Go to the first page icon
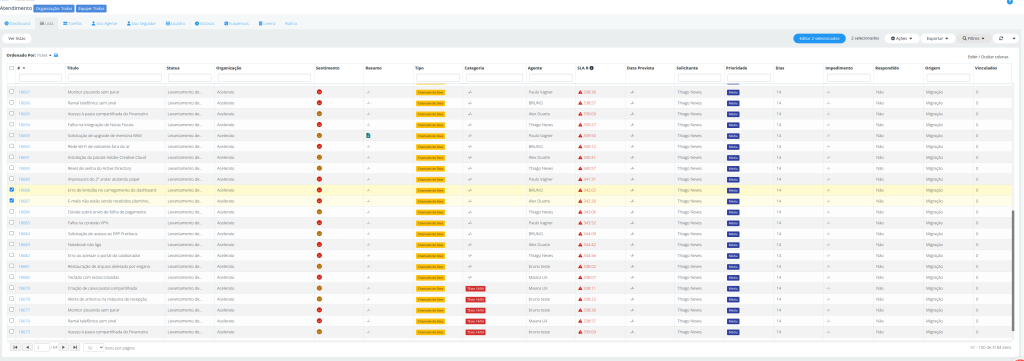This screenshot has width=1024, height=361. click(16, 347)
